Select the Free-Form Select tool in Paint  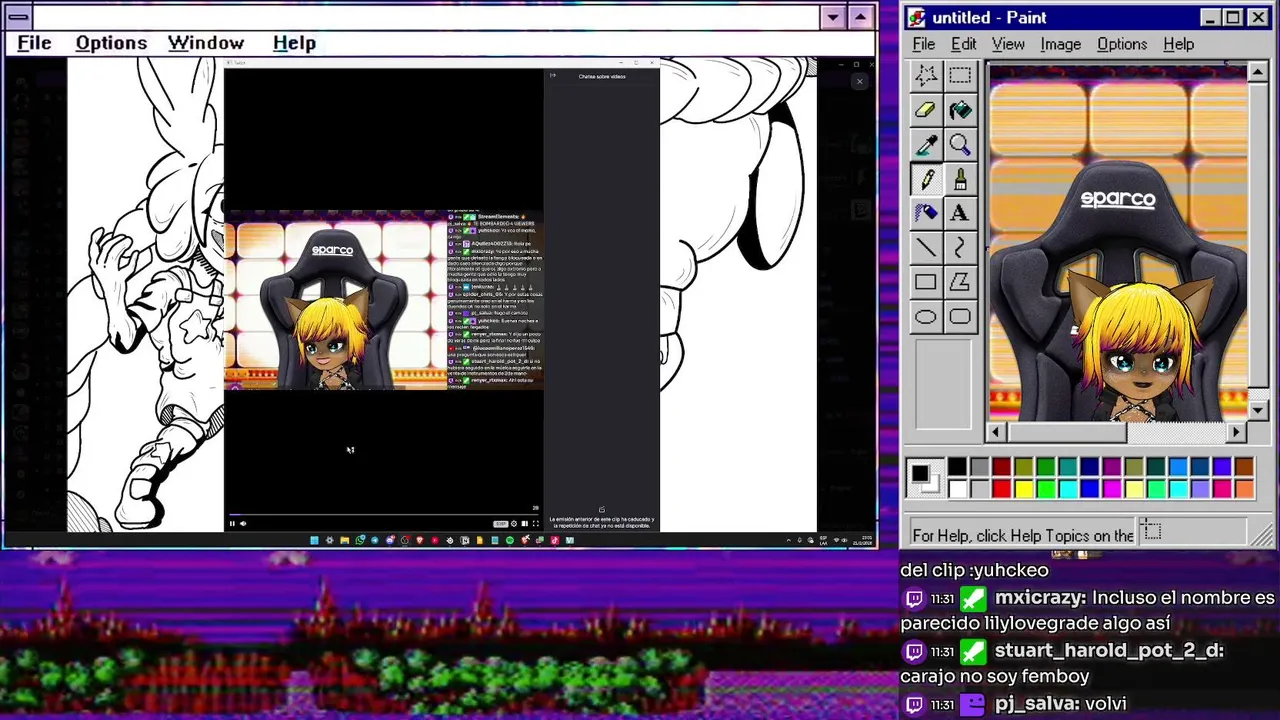pos(926,75)
